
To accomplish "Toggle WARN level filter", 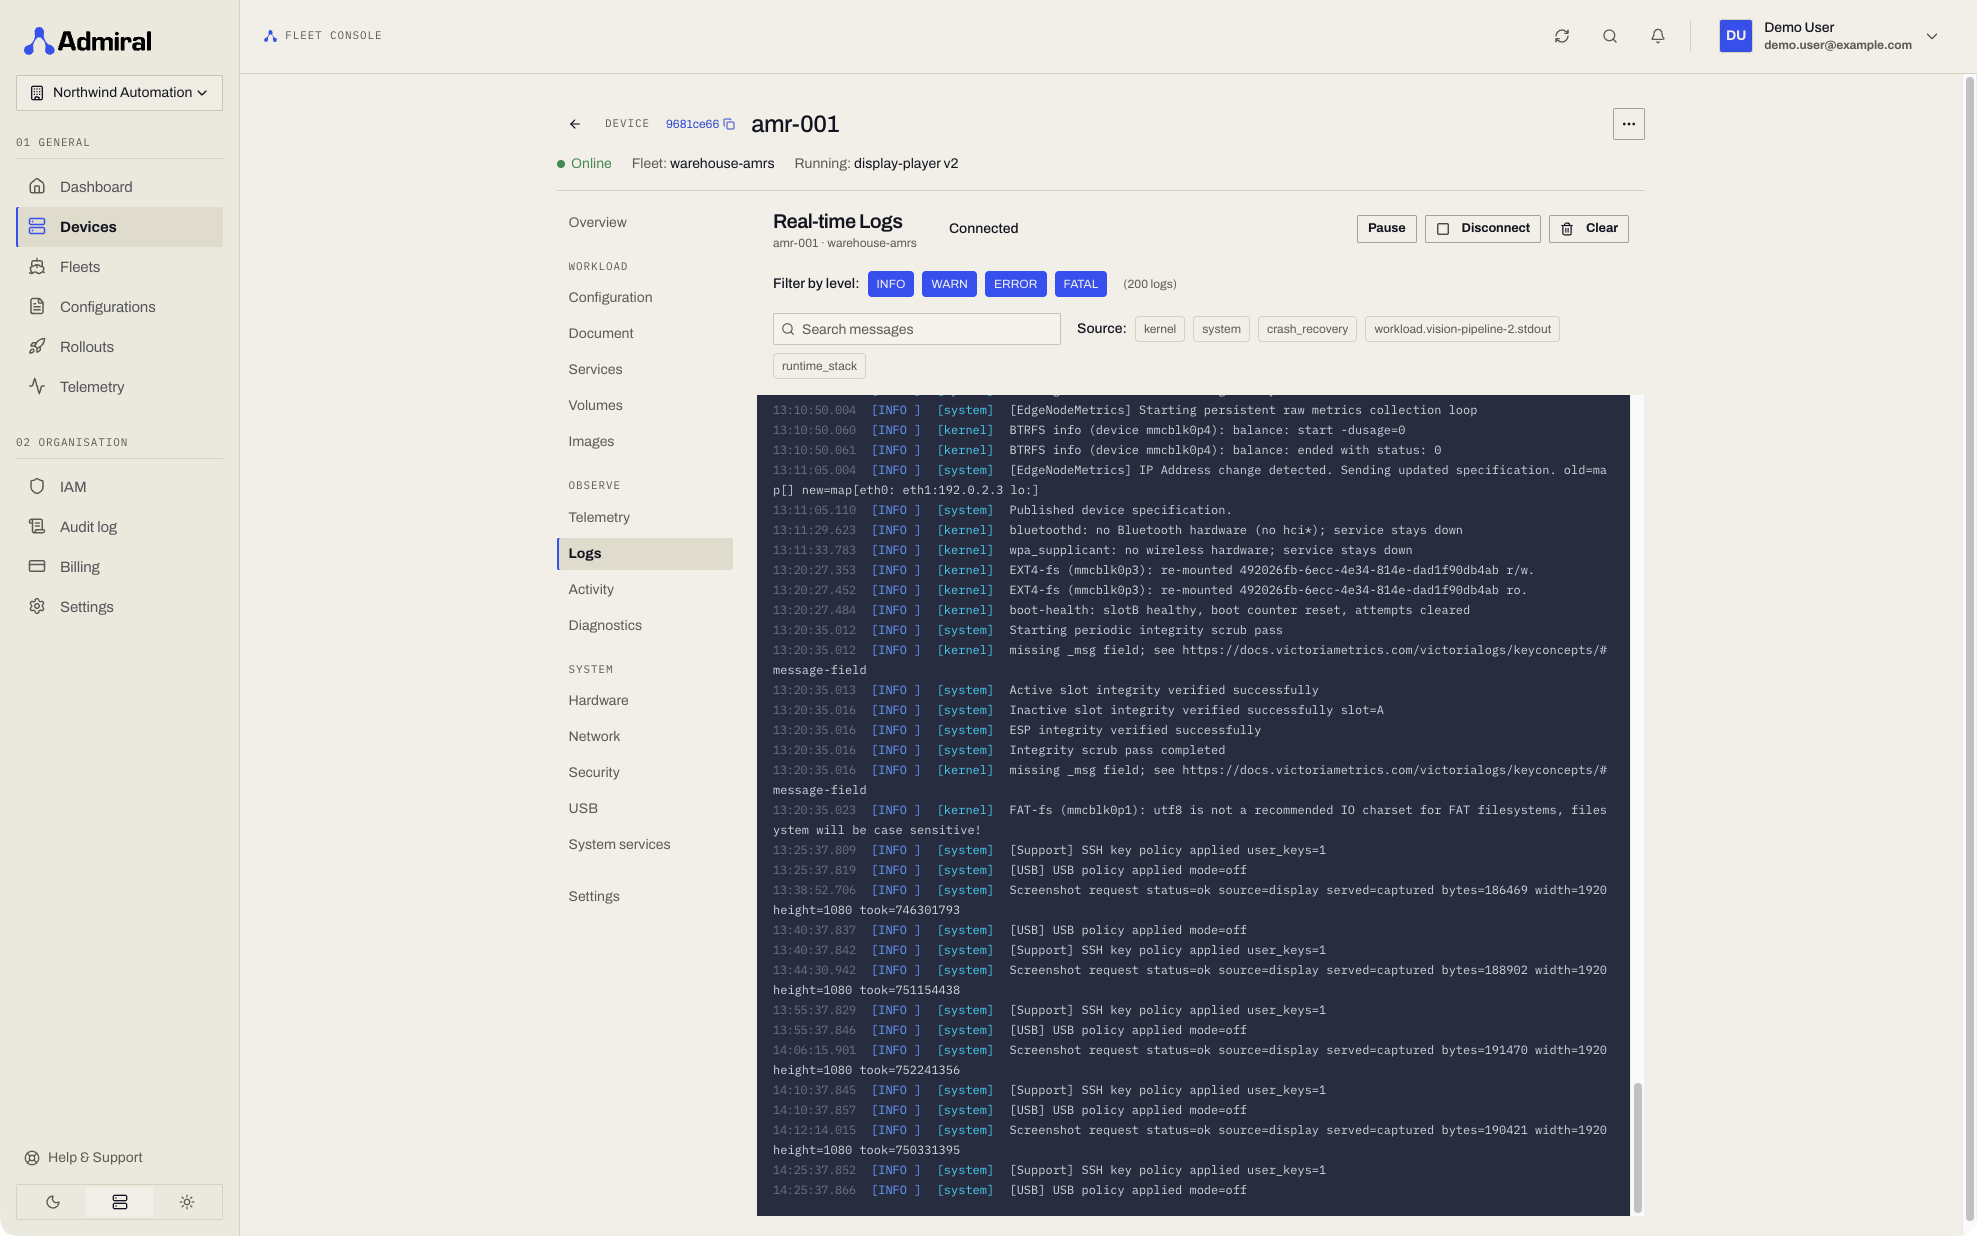I will pos(949,284).
